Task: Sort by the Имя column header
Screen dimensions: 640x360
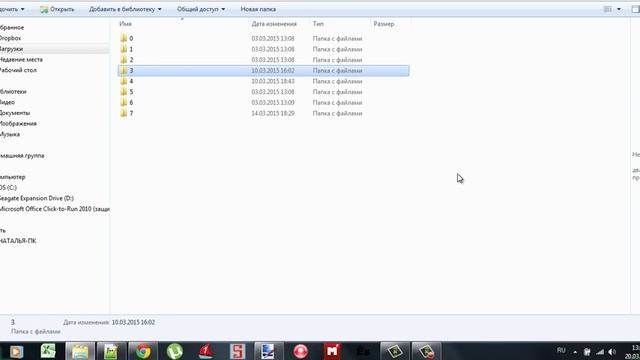Action: pos(125,24)
